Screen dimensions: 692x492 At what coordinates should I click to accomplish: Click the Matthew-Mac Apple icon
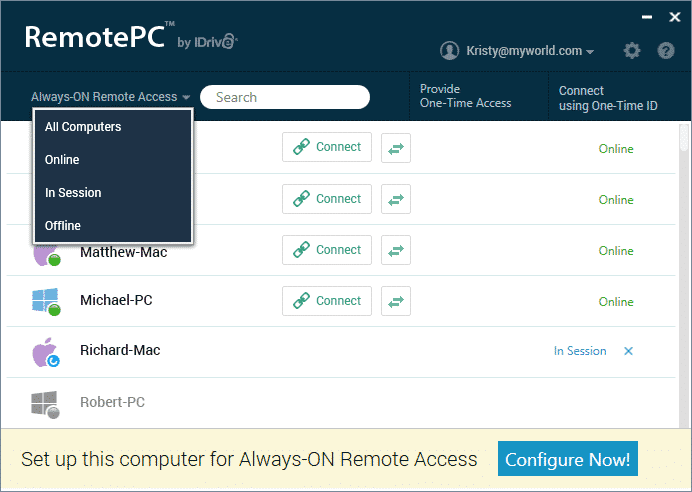[x=46, y=255]
